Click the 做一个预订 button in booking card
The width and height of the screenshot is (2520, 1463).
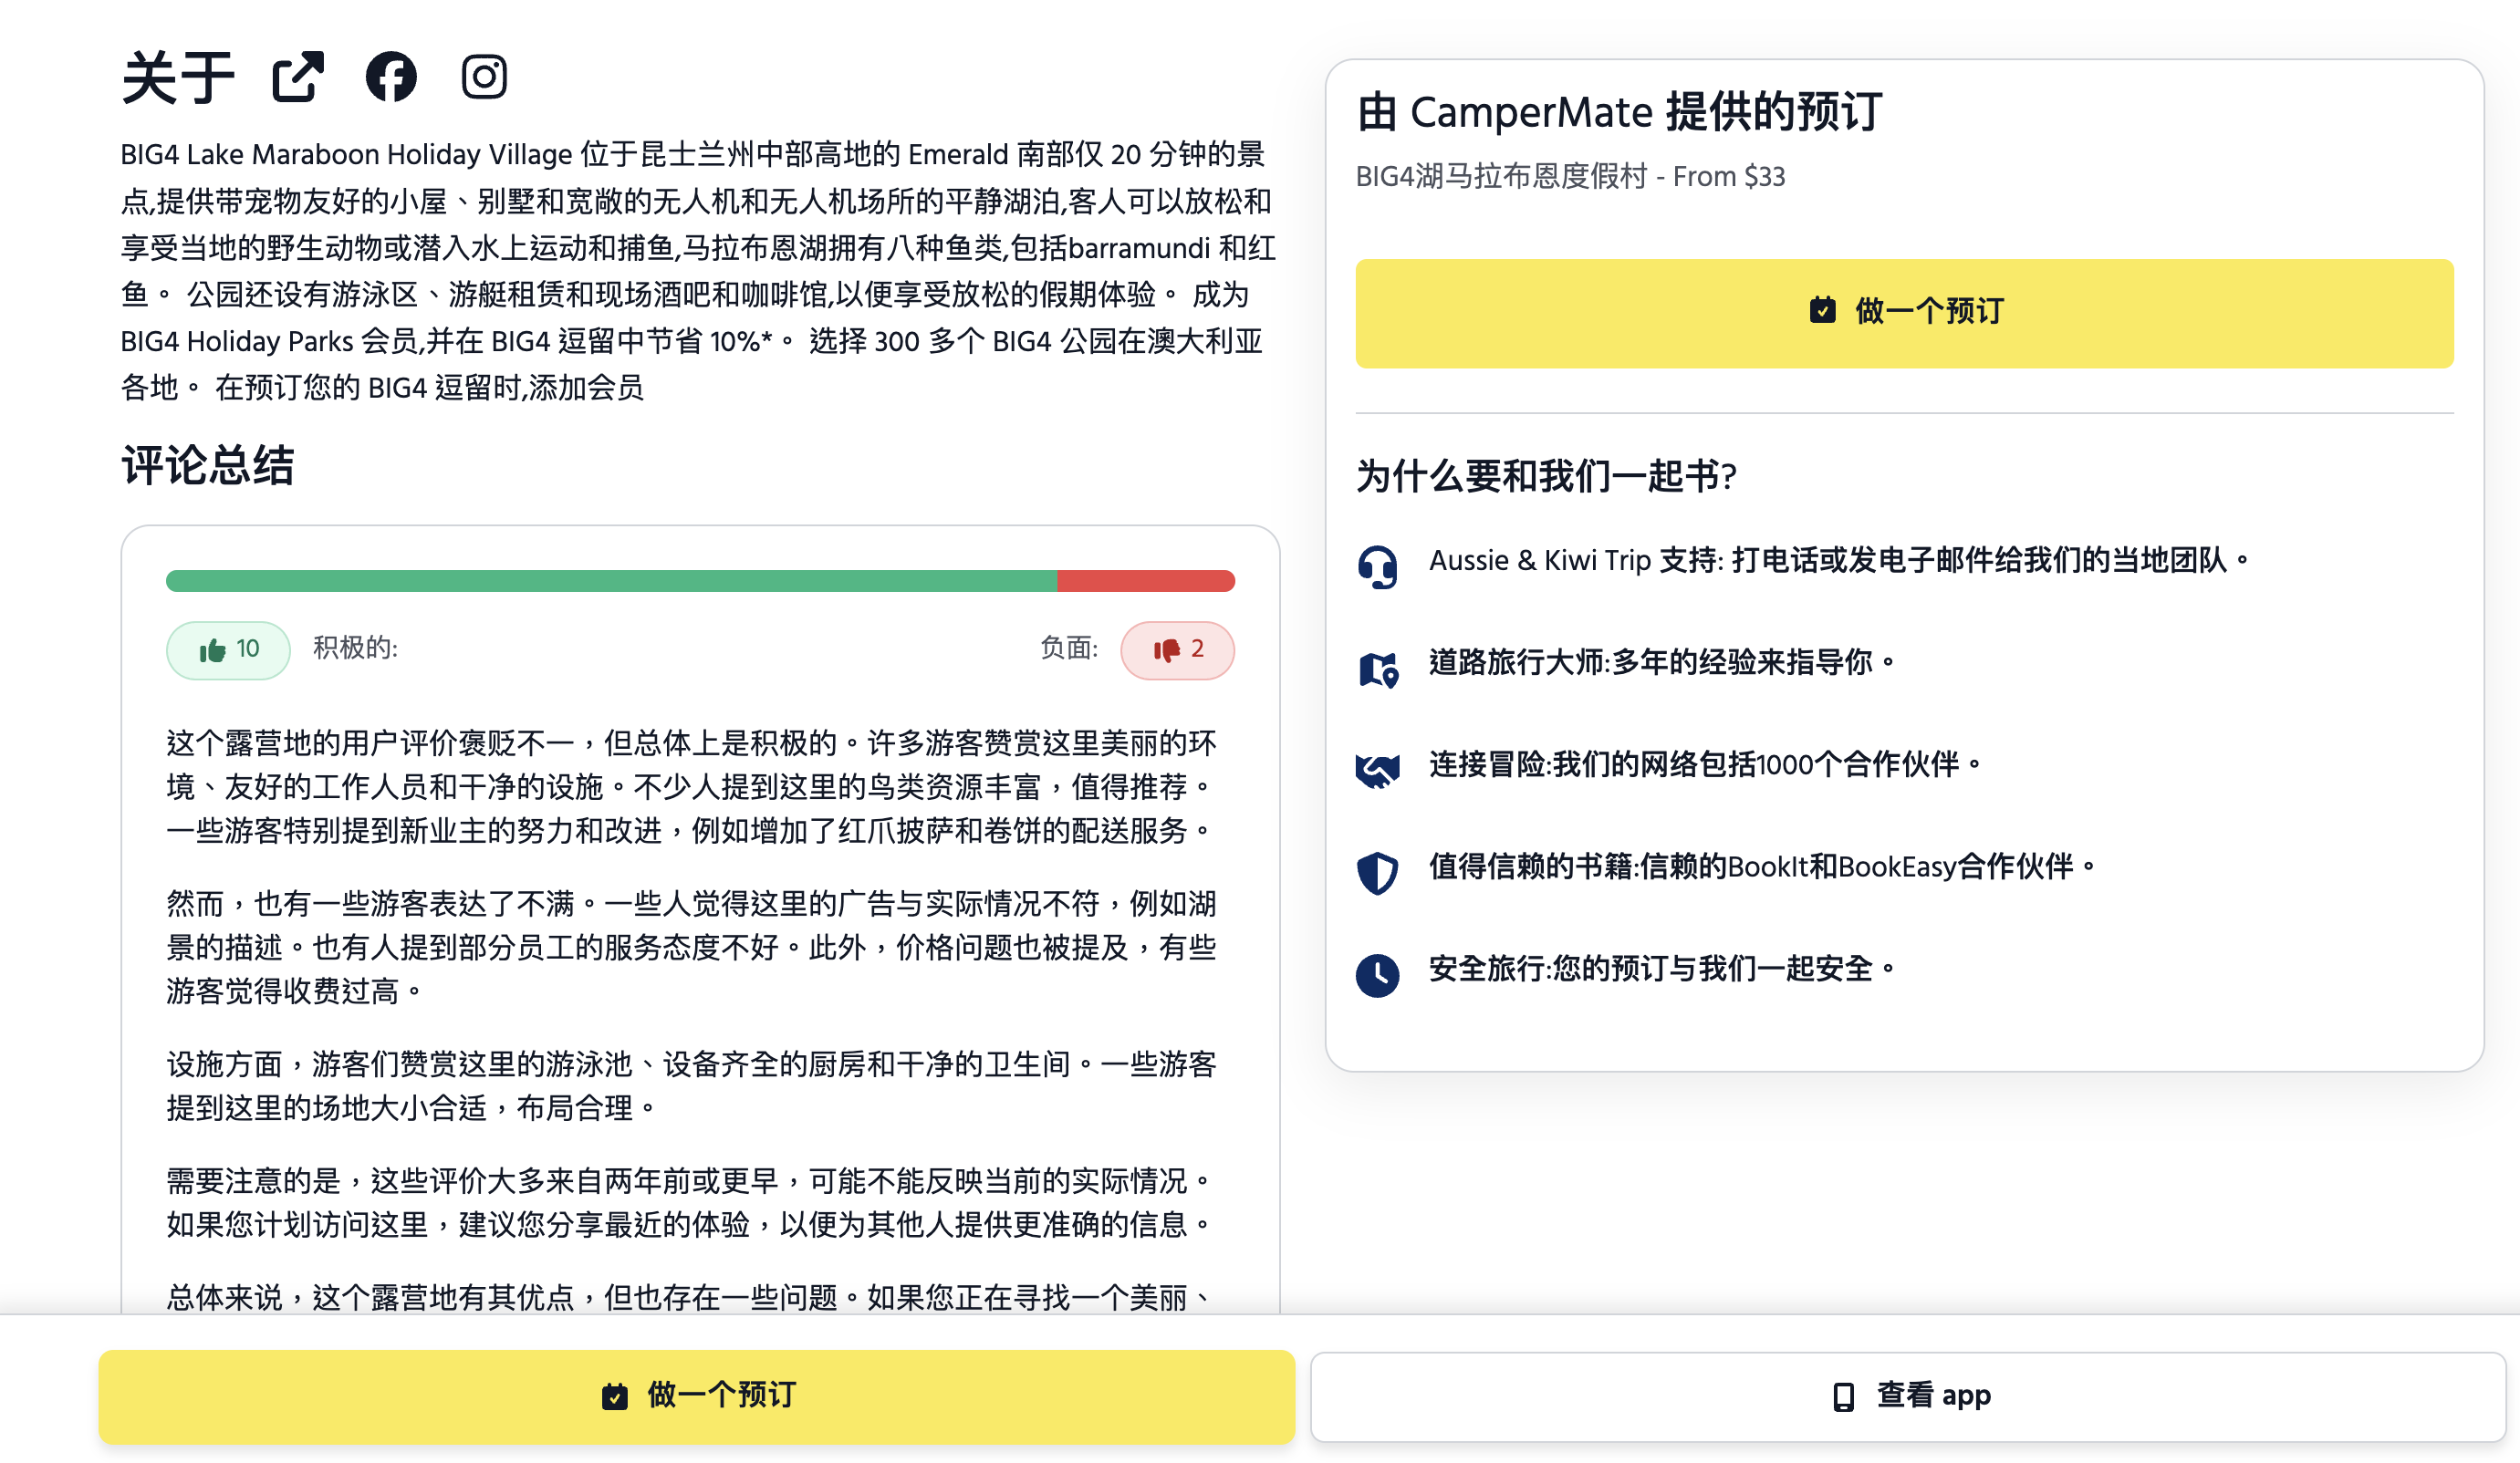click(1904, 313)
